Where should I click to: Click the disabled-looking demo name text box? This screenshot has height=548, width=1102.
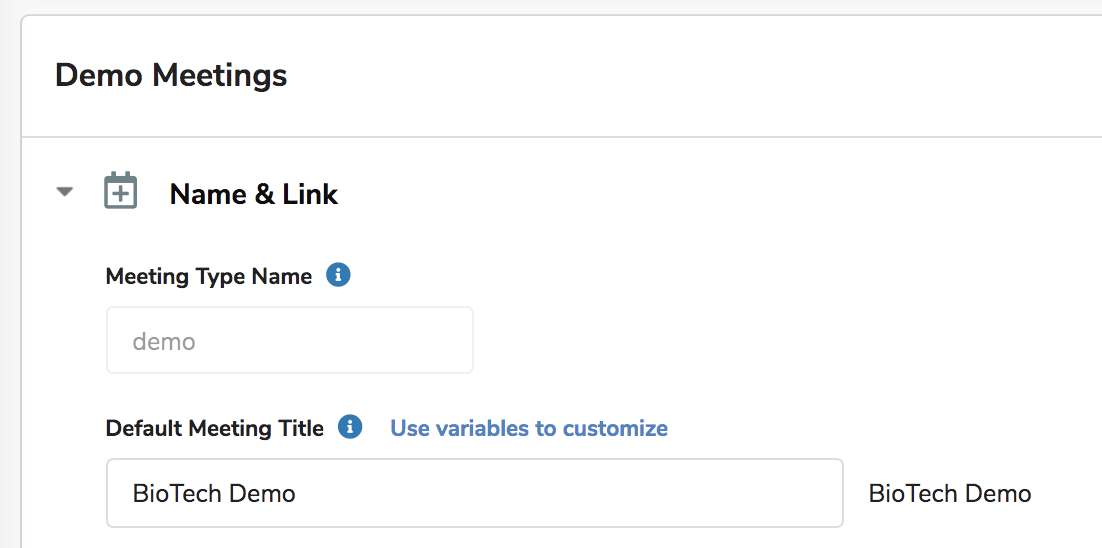point(289,341)
